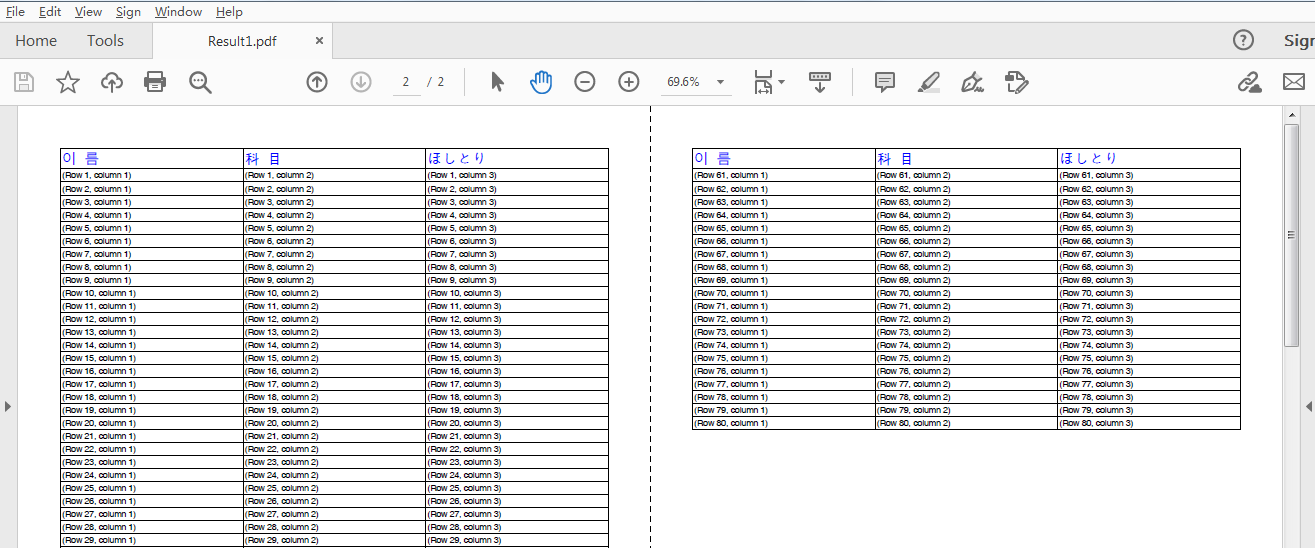Click the current page number field
The height and width of the screenshot is (548, 1315).
(406, 82)
